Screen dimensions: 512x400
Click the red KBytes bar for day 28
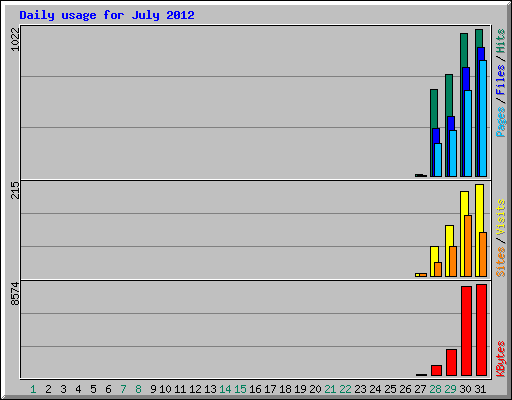point(436,370)
